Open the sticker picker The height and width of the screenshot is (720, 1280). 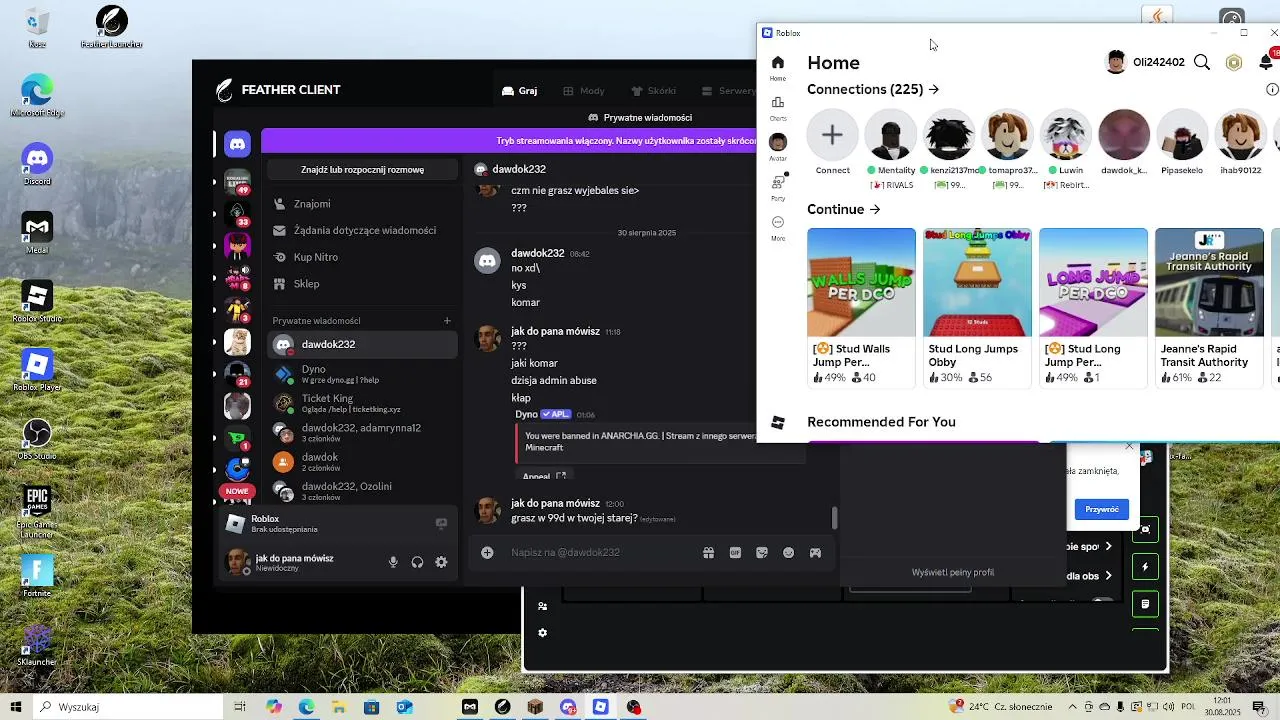[x=762, y=552]
